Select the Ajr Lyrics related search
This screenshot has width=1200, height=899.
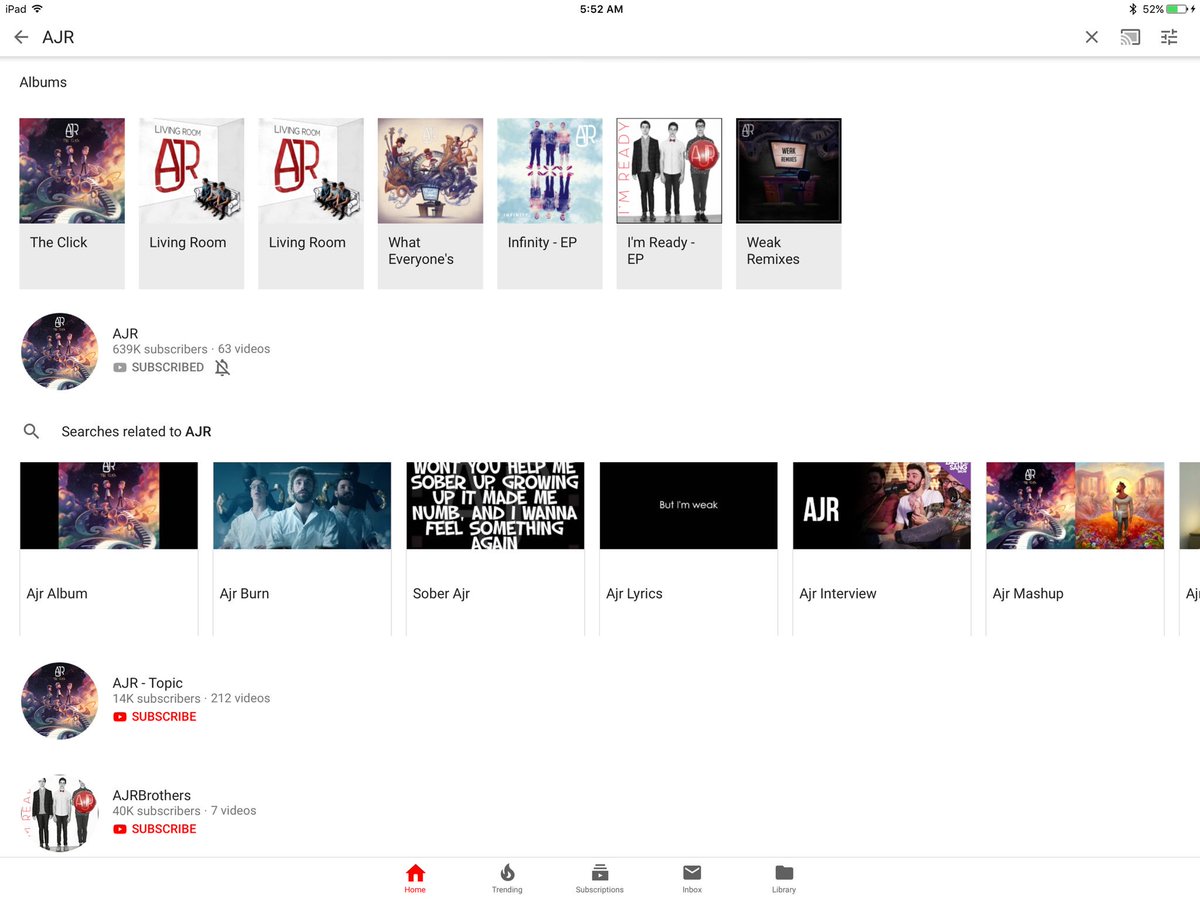(688, 549)
